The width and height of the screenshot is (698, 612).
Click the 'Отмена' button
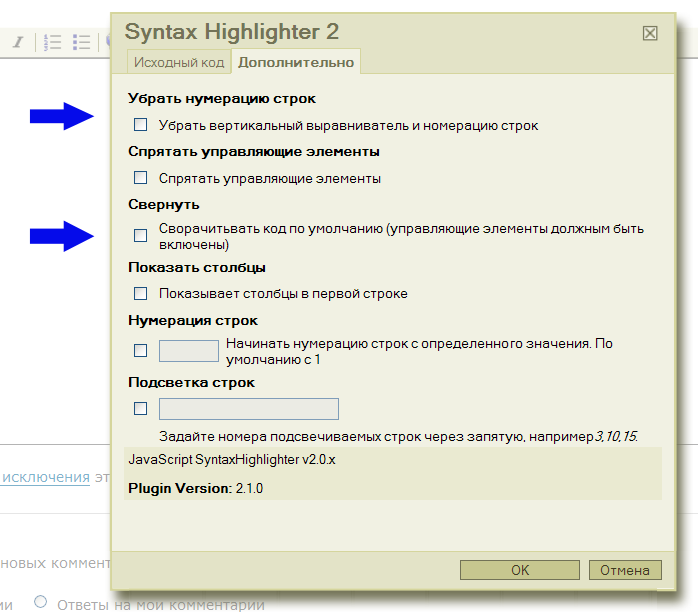pyautogui.click(x=625, y=570)
